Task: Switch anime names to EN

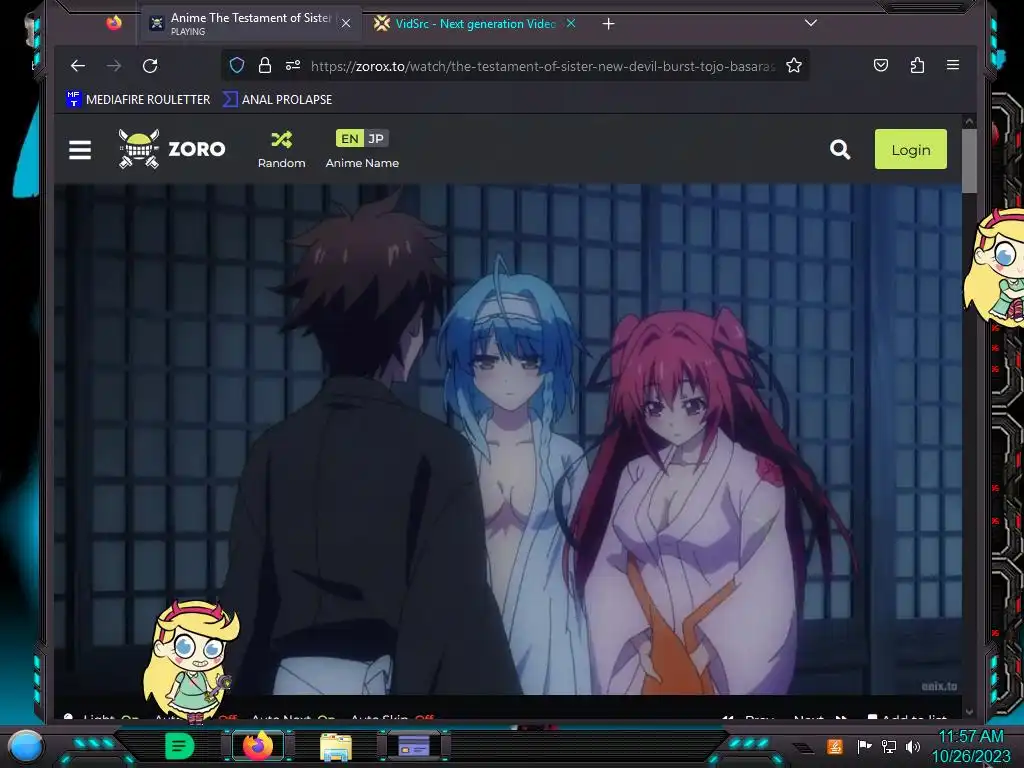Action: [349, 138]
